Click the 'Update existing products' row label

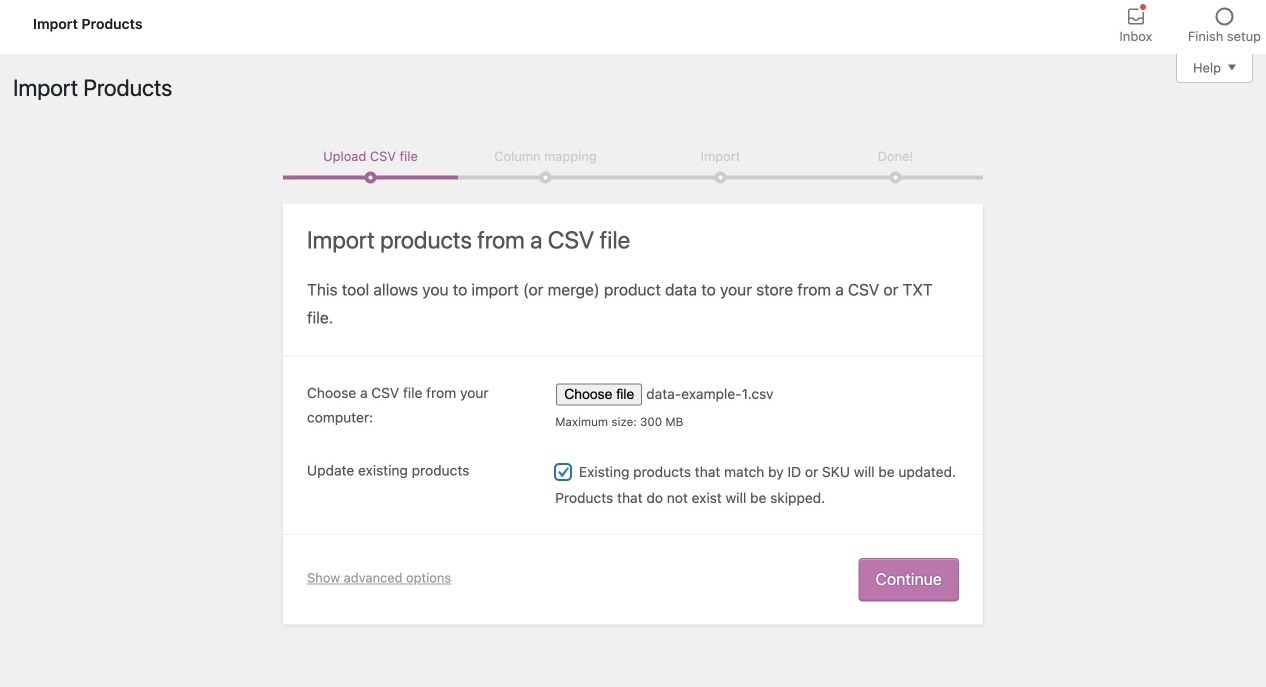[x=388, y=470]
